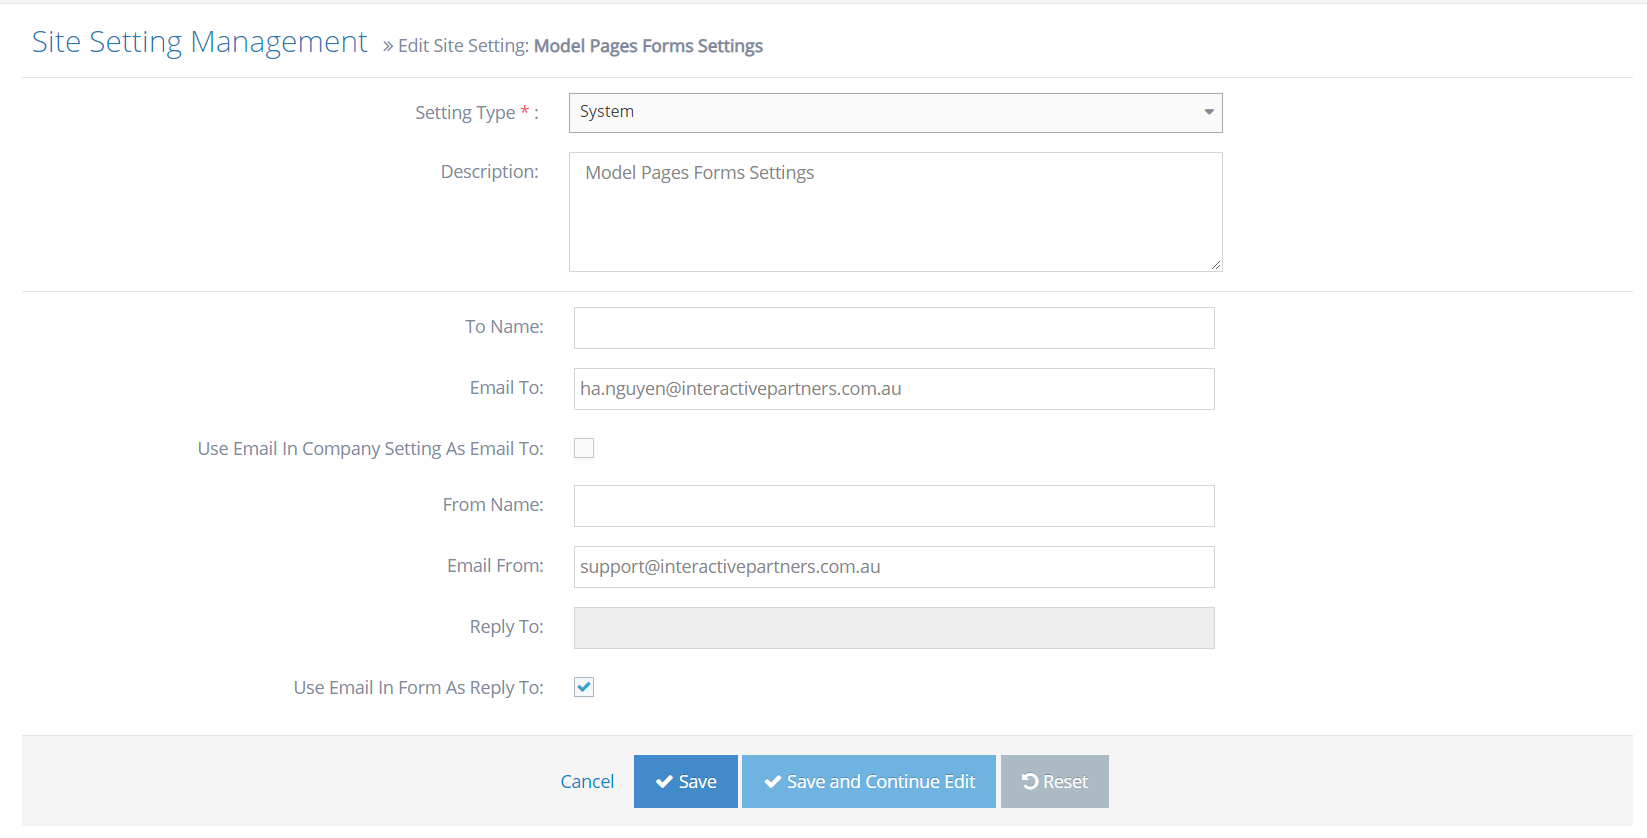
Task: Click the checkmark icon on Save and Continue Edit
Action: [x=772, y=782]
